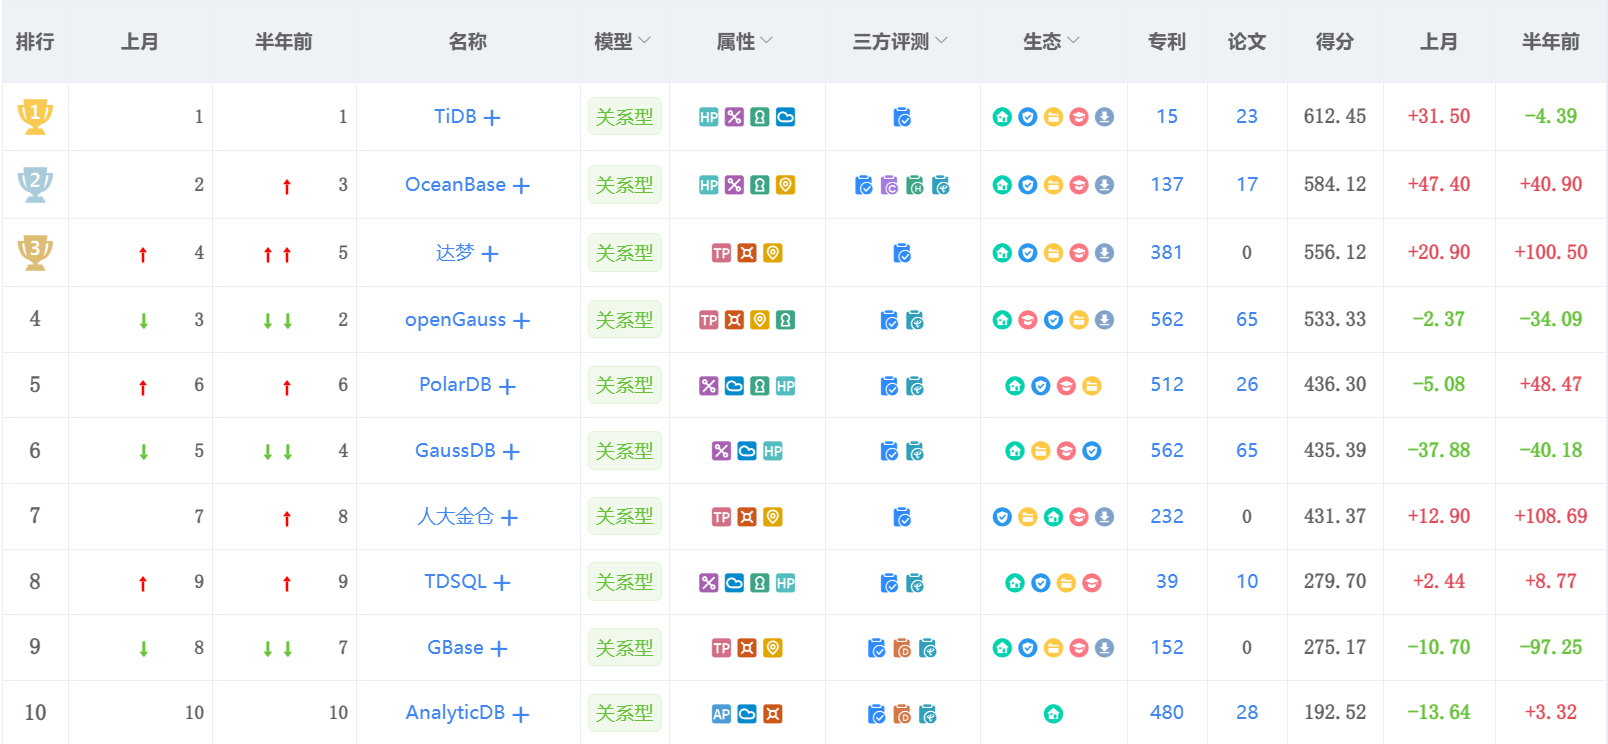Click patent count 137 for OceanBase
The image size is (1608, 744).
tap(1167, 185)
